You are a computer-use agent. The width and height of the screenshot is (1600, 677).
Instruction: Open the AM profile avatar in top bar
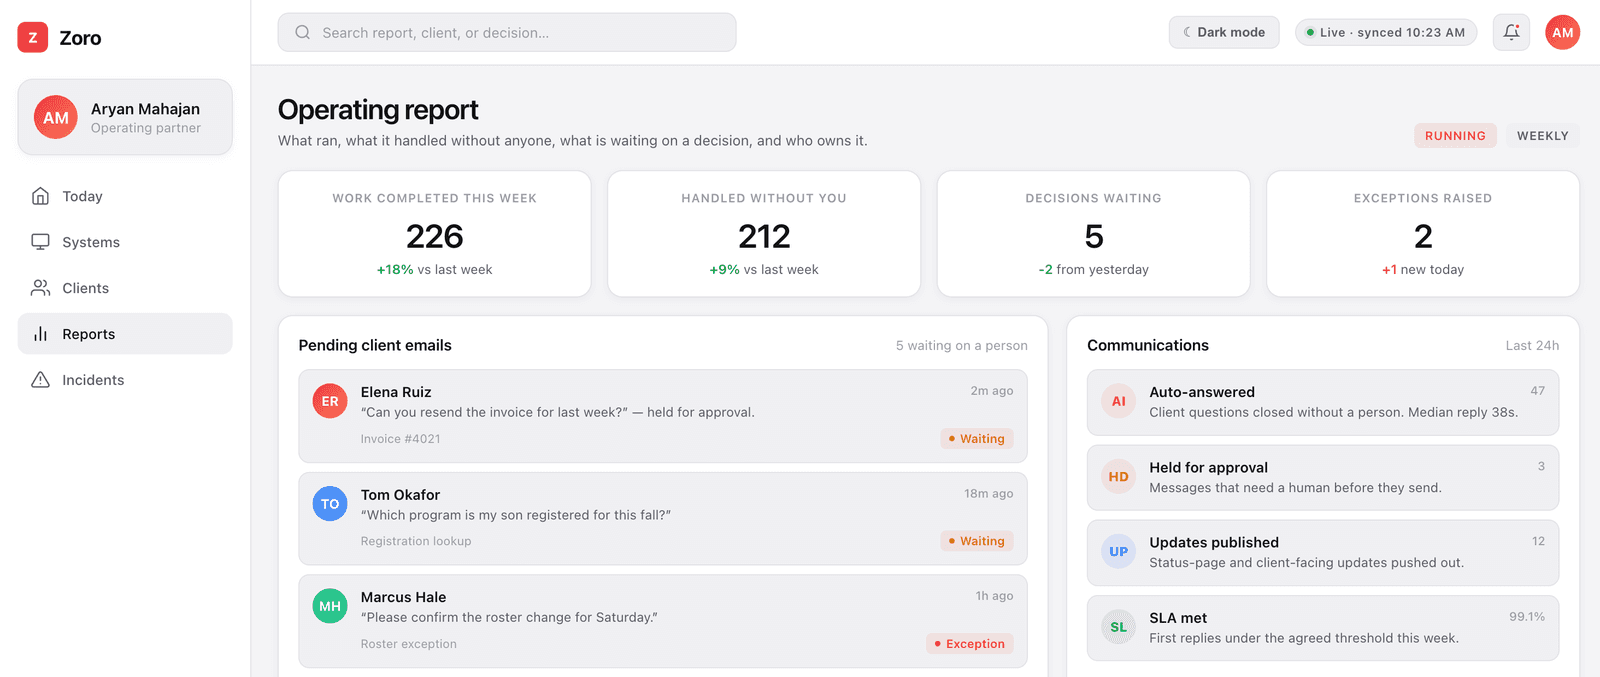tap(1562, 32)
